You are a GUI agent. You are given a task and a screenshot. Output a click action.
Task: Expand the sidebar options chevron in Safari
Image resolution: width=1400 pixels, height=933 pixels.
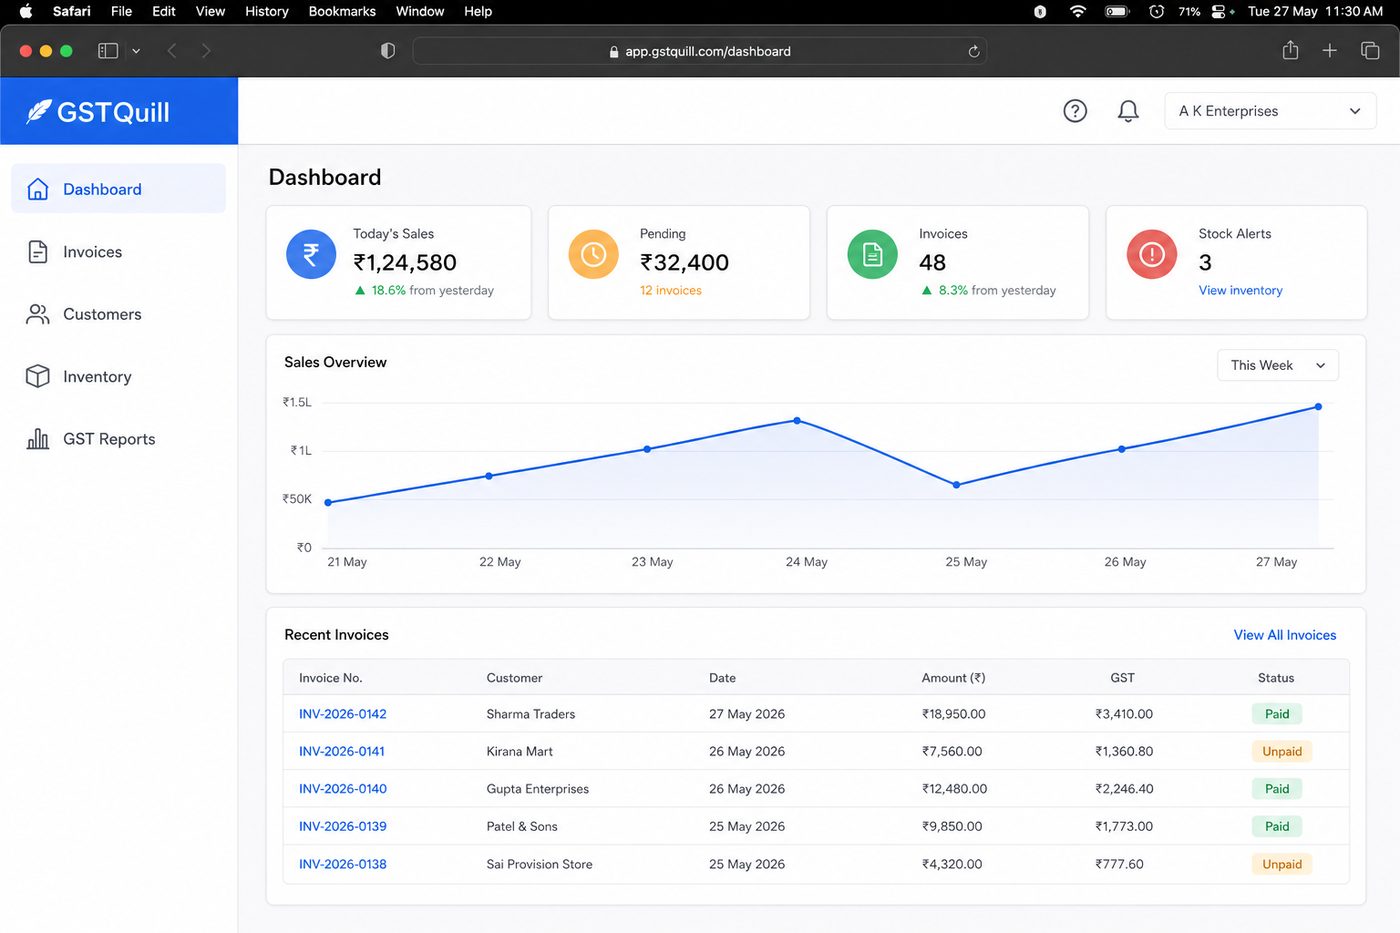(136, 51)
